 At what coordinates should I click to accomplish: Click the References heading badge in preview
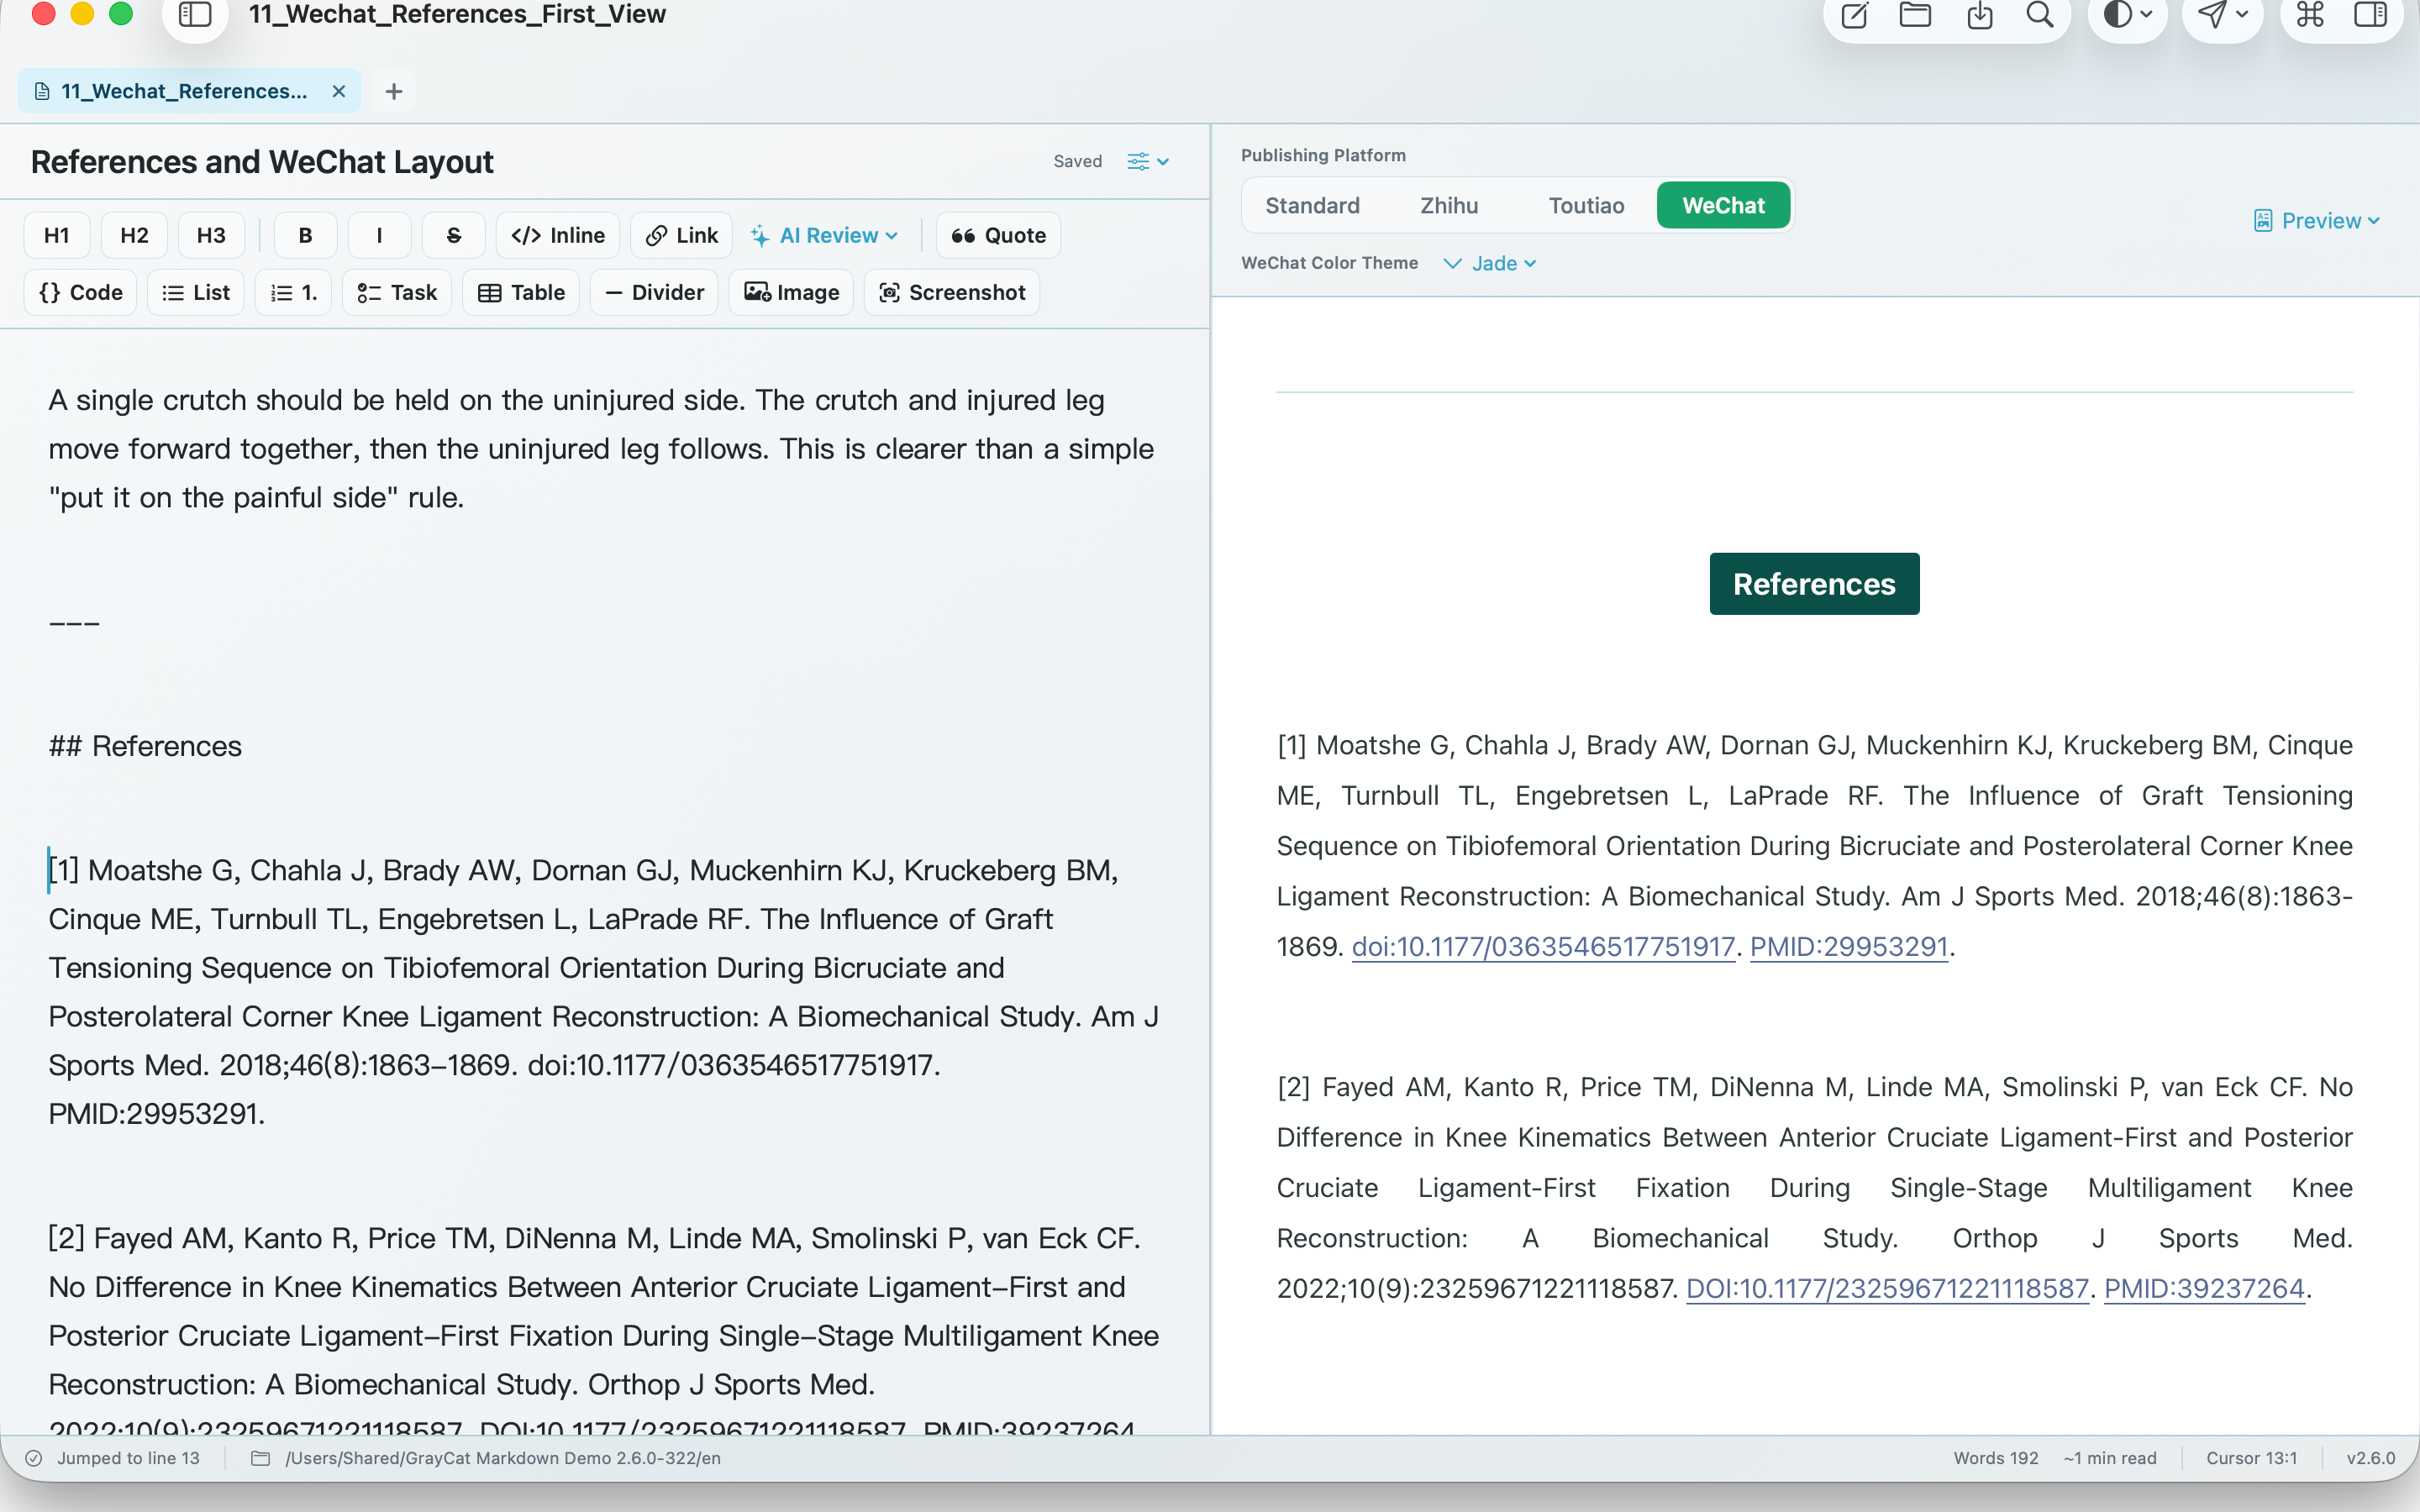[x=1814, y=584]
